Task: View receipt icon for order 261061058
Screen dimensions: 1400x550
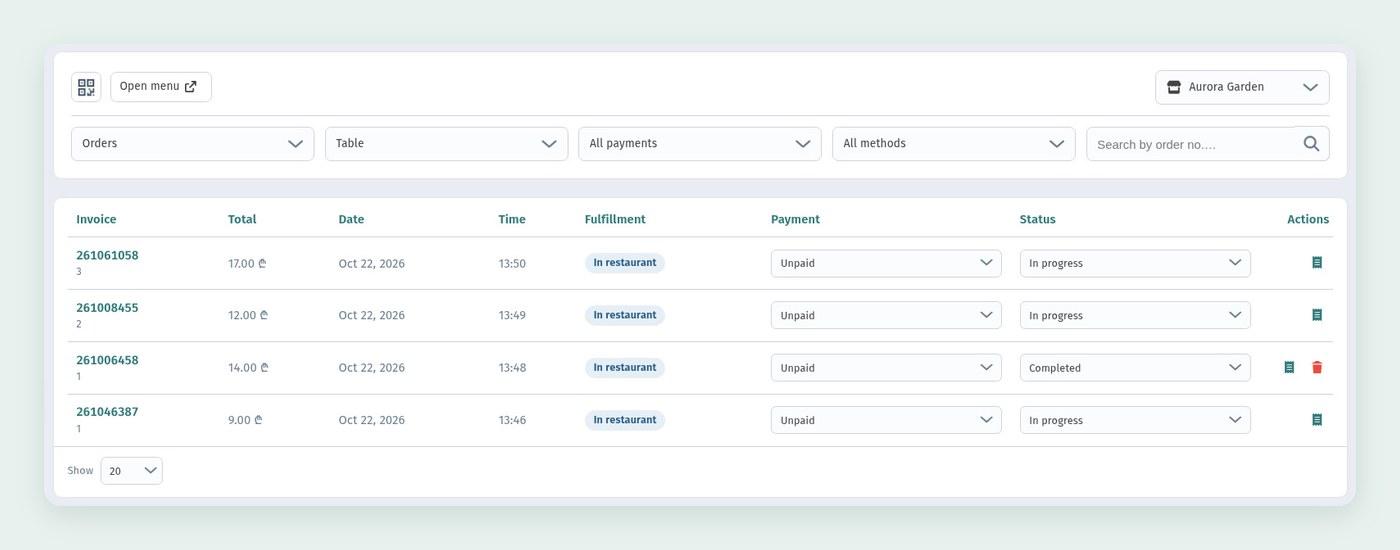Action: (x=1317, y=262)
